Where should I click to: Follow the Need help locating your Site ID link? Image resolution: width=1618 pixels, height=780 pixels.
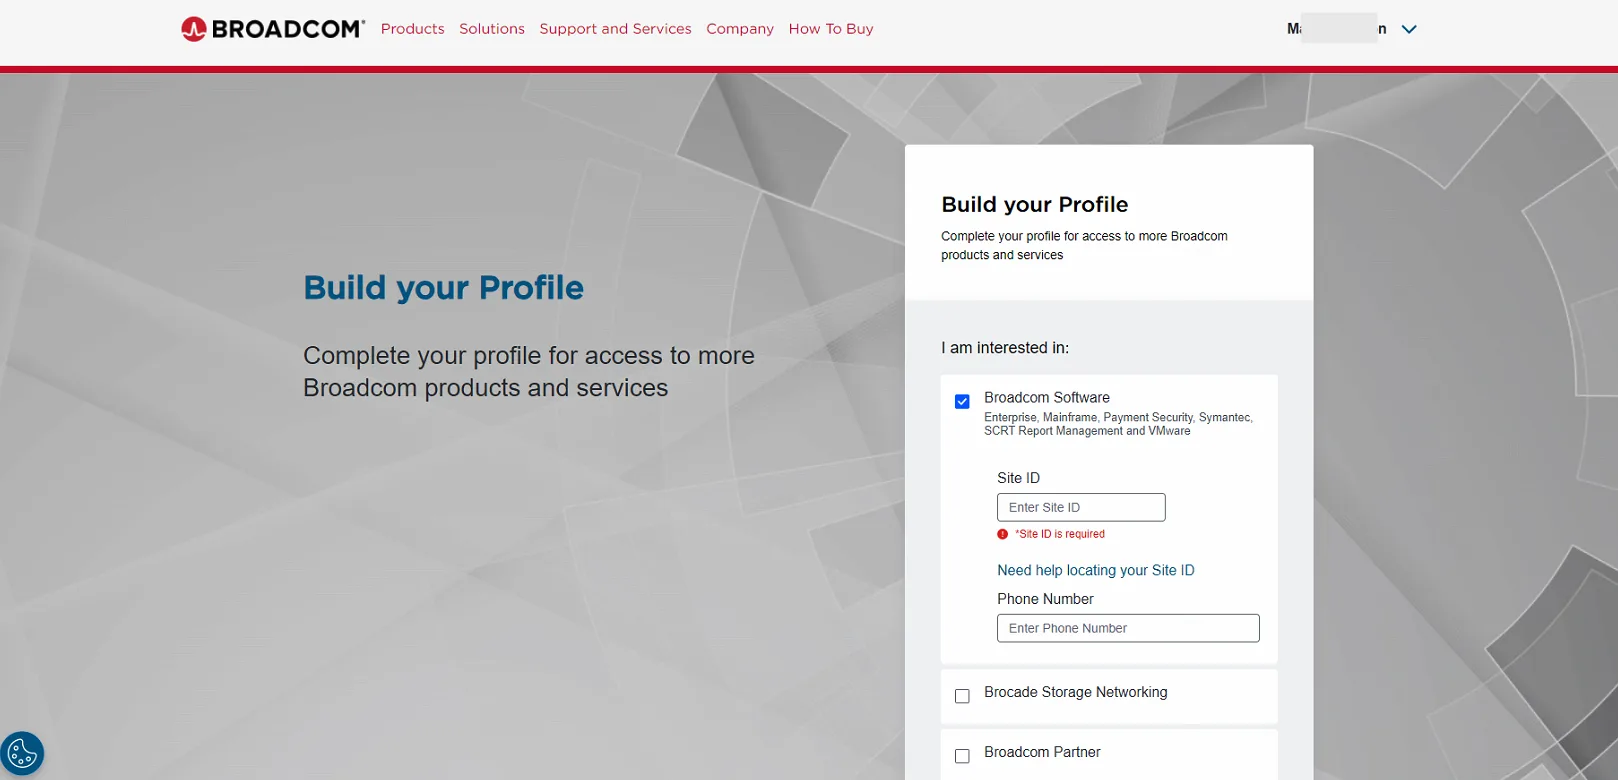(x=1096, y=570)
